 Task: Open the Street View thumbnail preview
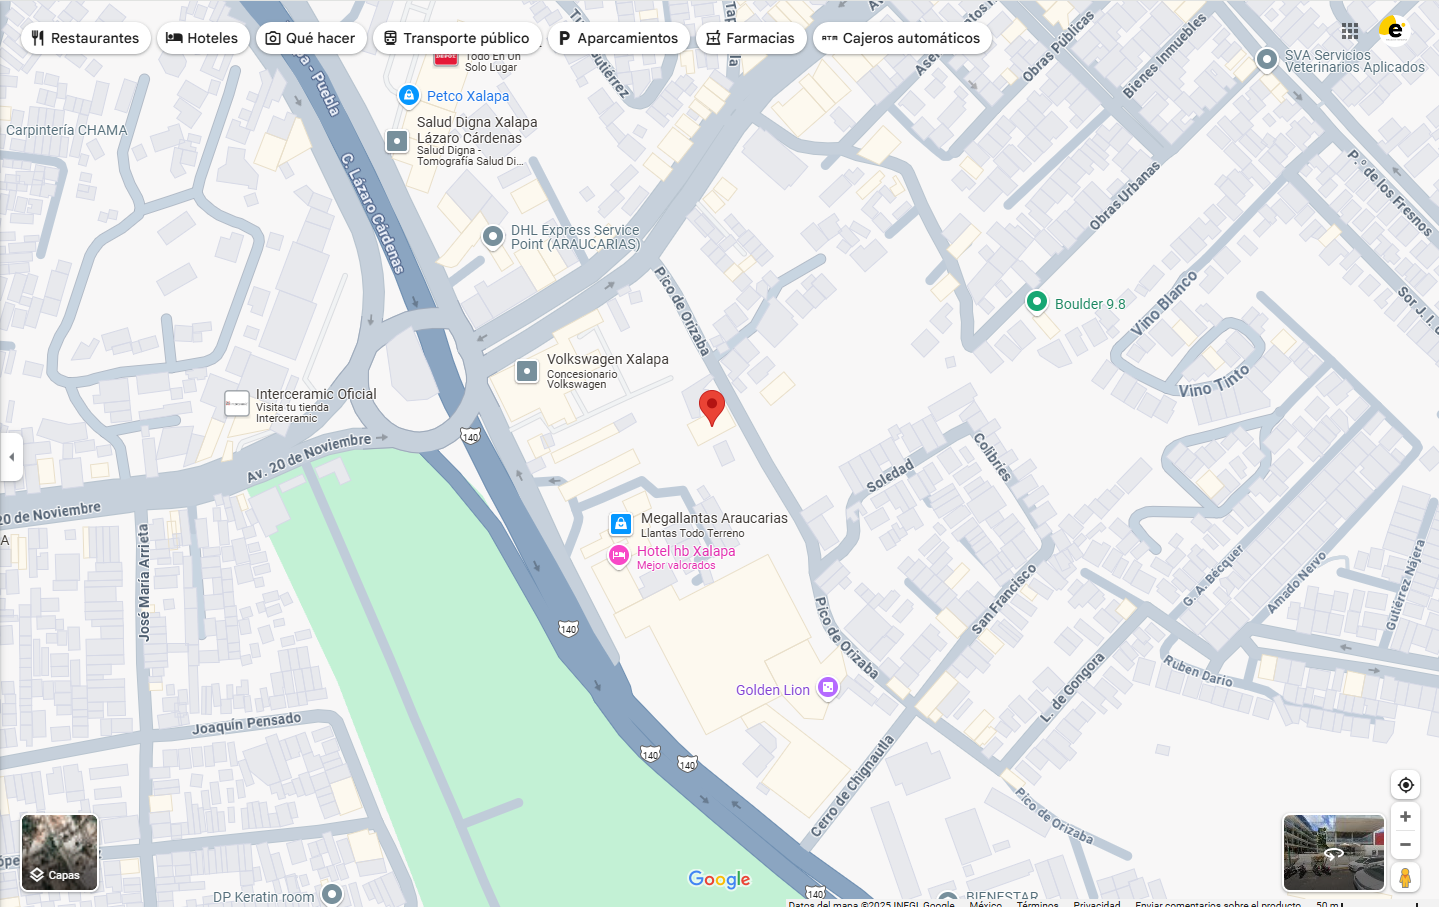tap(1334, 853)
